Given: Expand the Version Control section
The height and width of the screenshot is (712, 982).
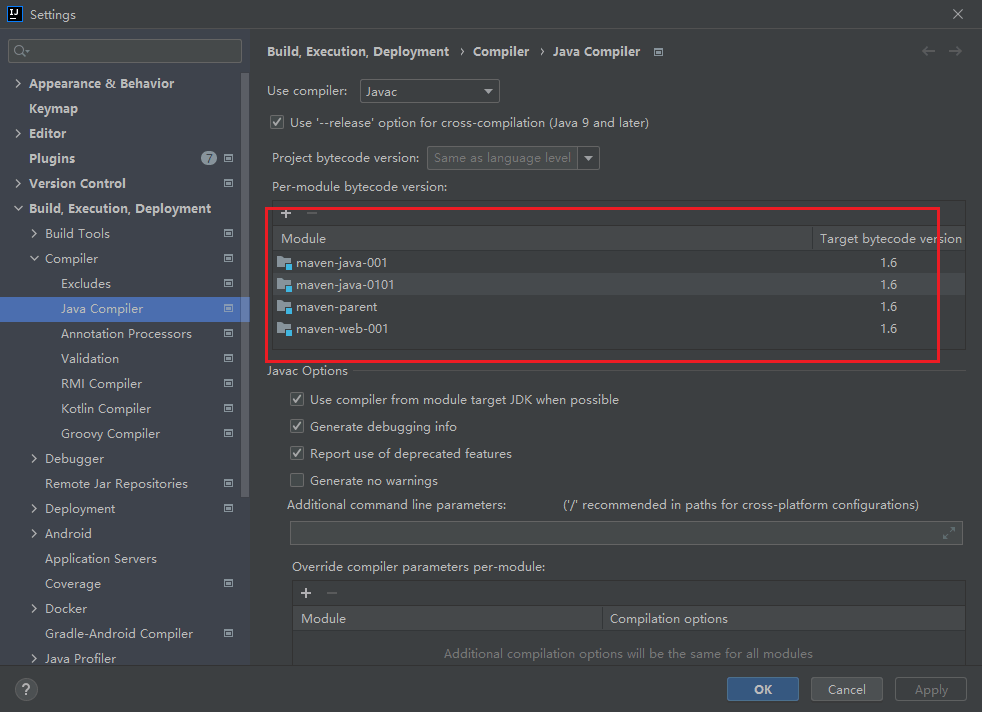Looking at the screenshot, I should (18, 183).
